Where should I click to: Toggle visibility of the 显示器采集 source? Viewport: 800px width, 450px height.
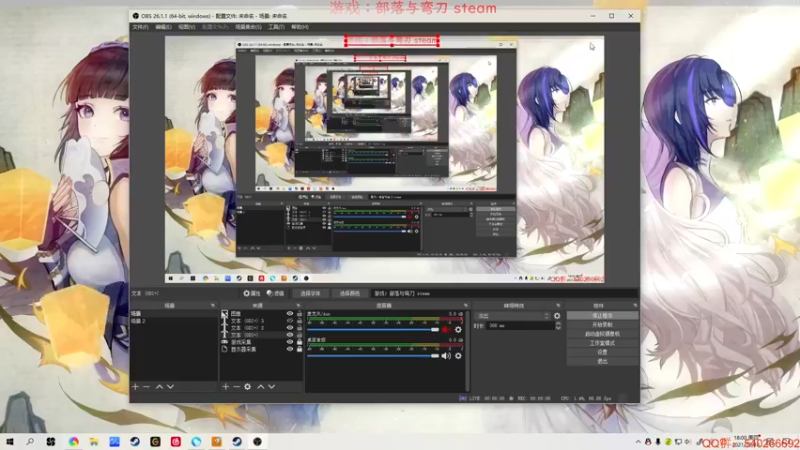pyautogui.click(x=290, y=349)
